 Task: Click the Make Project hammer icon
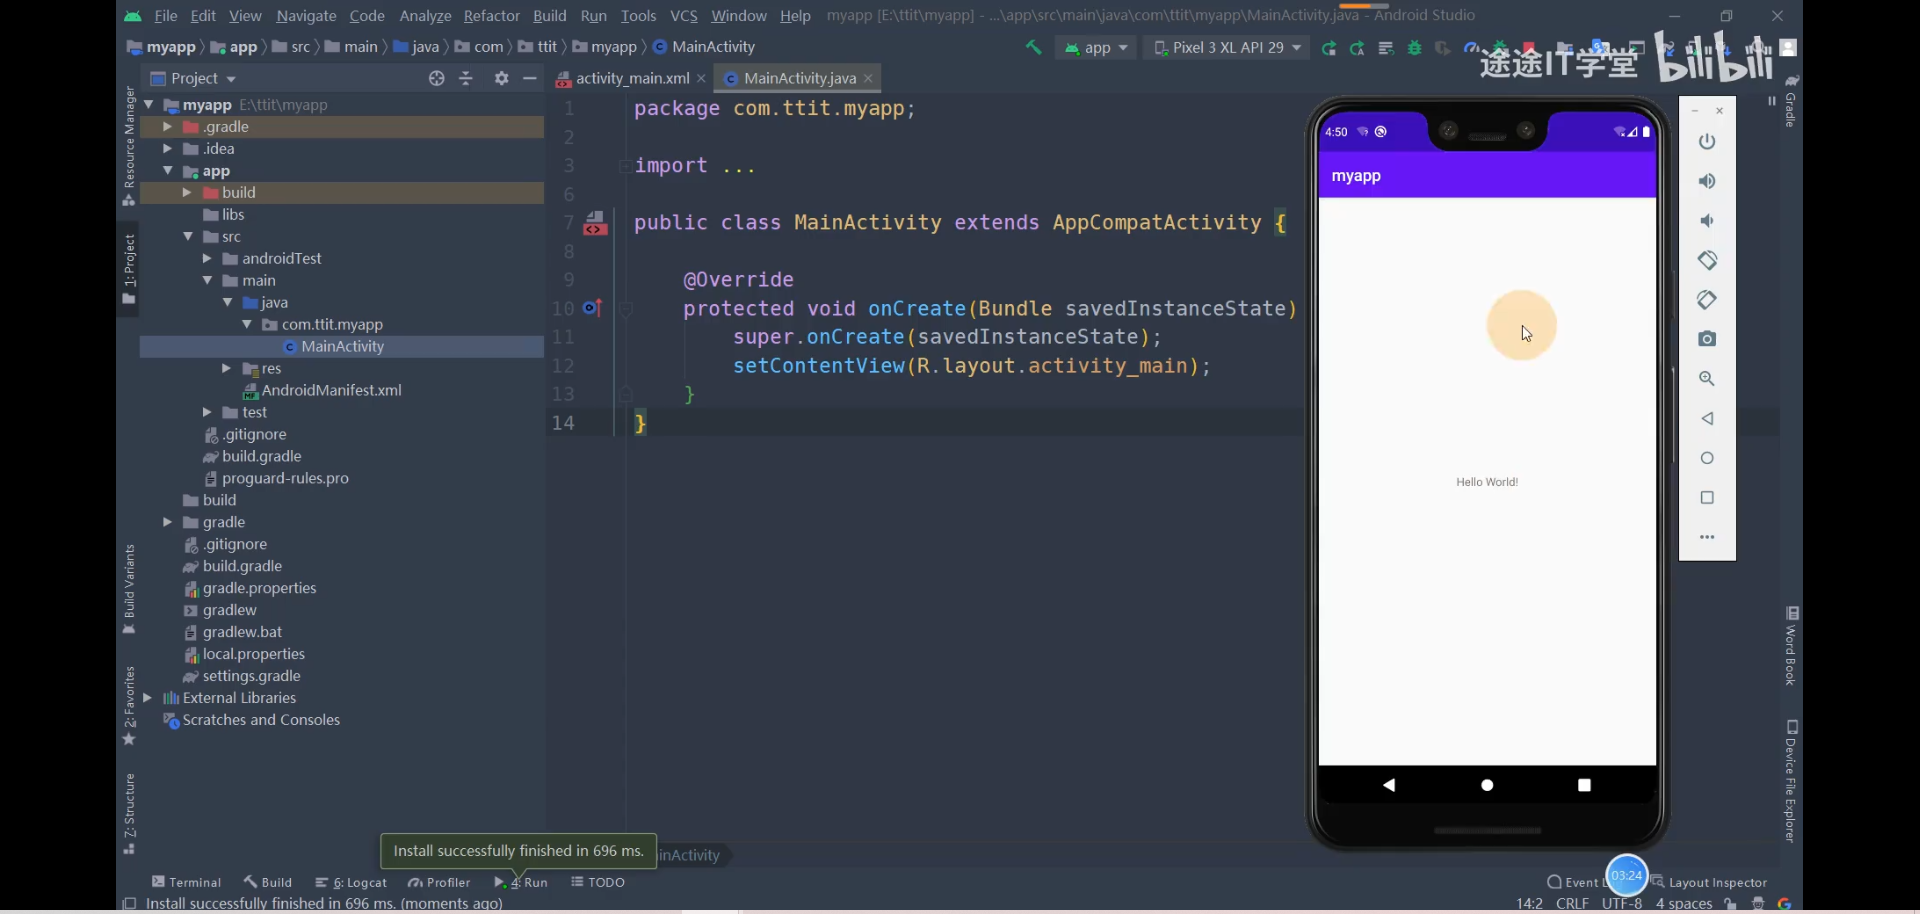click(x=1033, y=47)
